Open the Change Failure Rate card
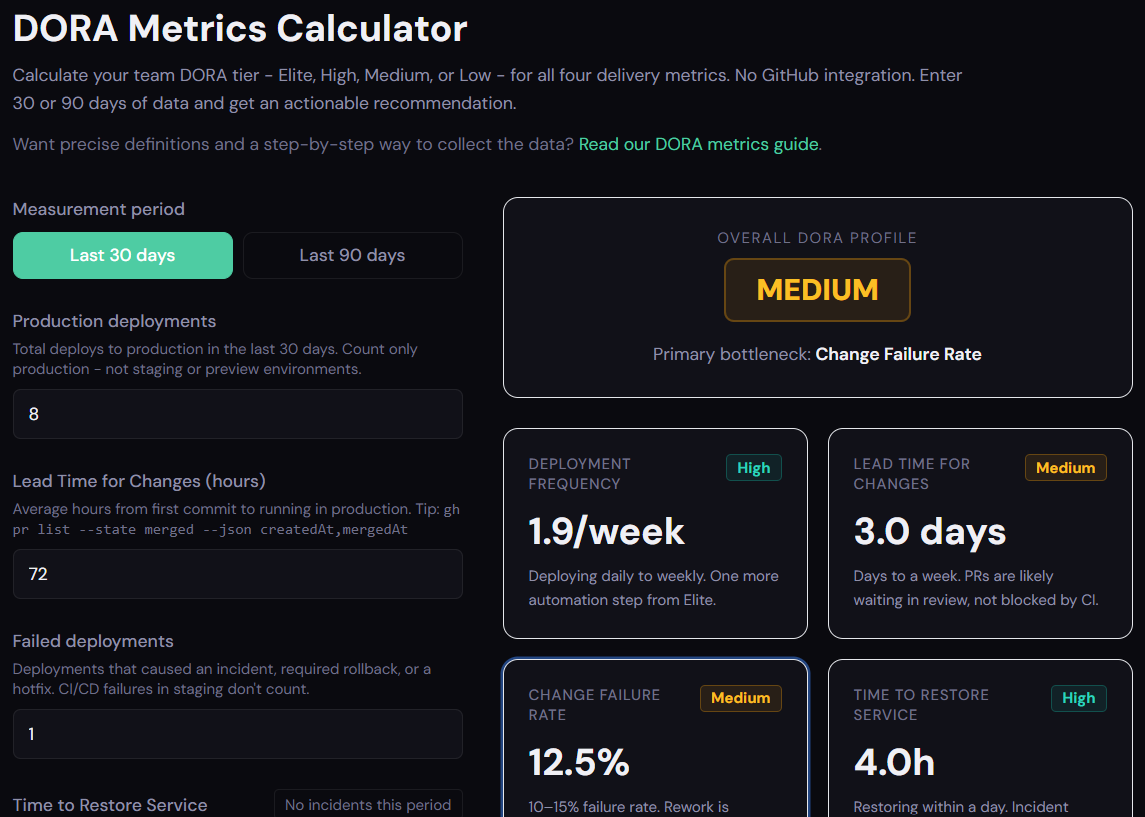Image resolution: width=1145 pixels, height=817 pixels. pyautogui.click(x=655, y=737)
